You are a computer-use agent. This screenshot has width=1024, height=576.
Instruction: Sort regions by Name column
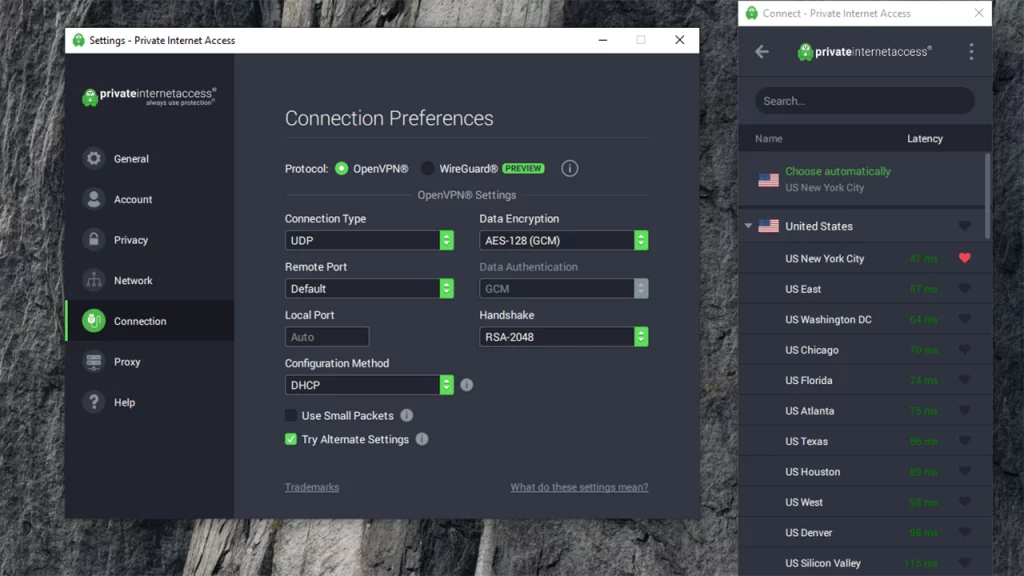[x=769, y=138]
